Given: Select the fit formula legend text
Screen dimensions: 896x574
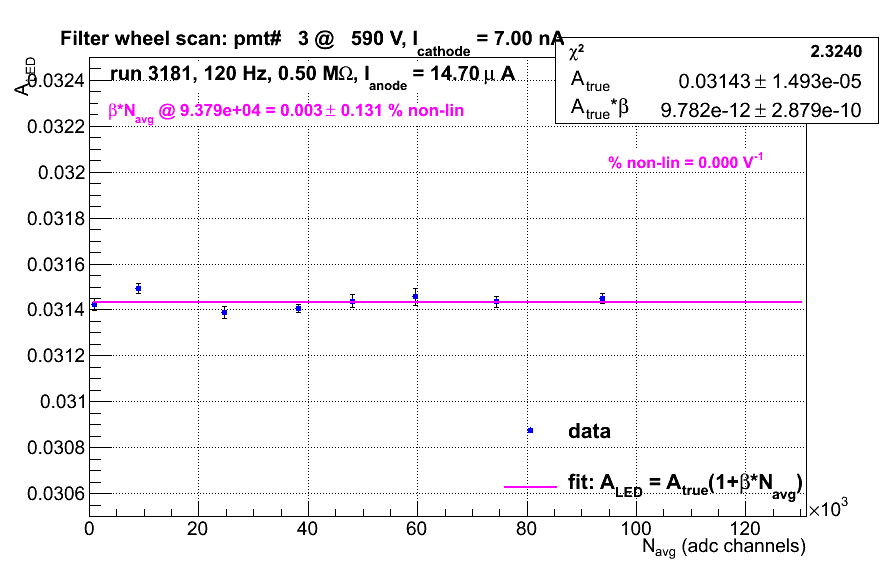Looking at the screenshot, I should point(685,485).
